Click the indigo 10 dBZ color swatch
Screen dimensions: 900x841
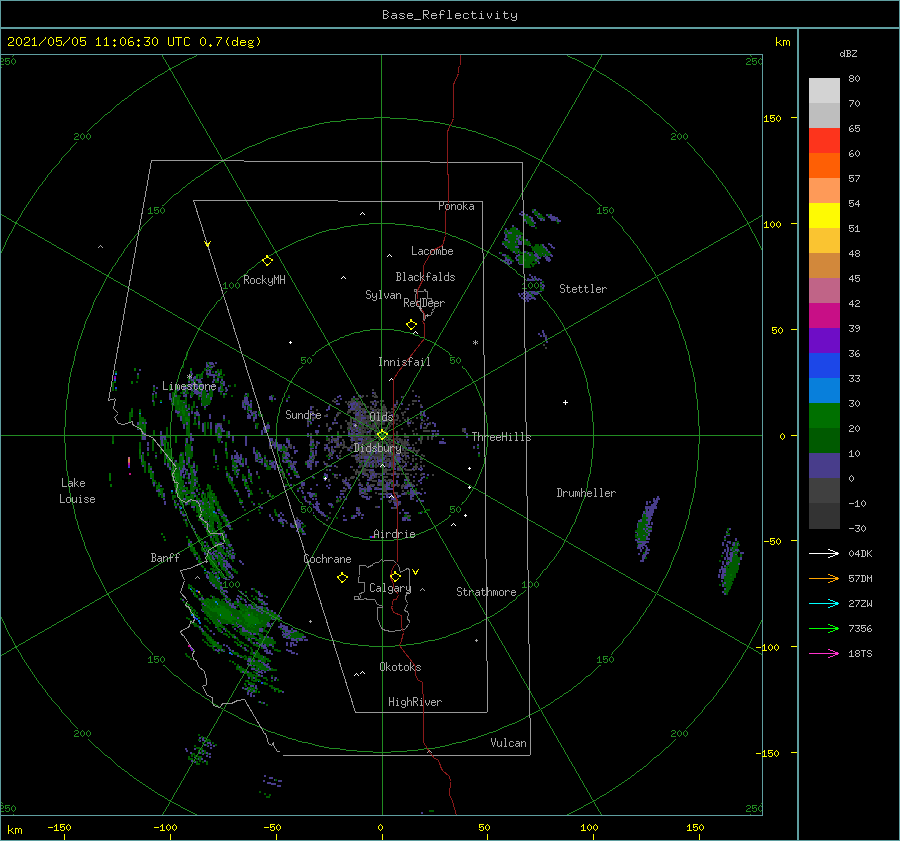824,466
